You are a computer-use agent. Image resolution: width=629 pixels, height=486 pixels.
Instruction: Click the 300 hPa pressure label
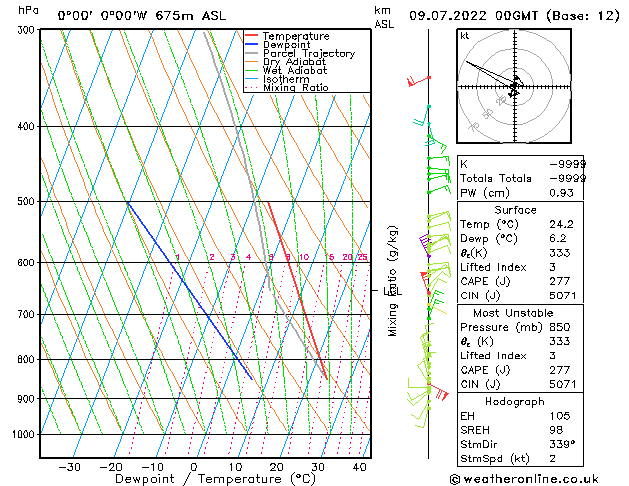(28, 30)
